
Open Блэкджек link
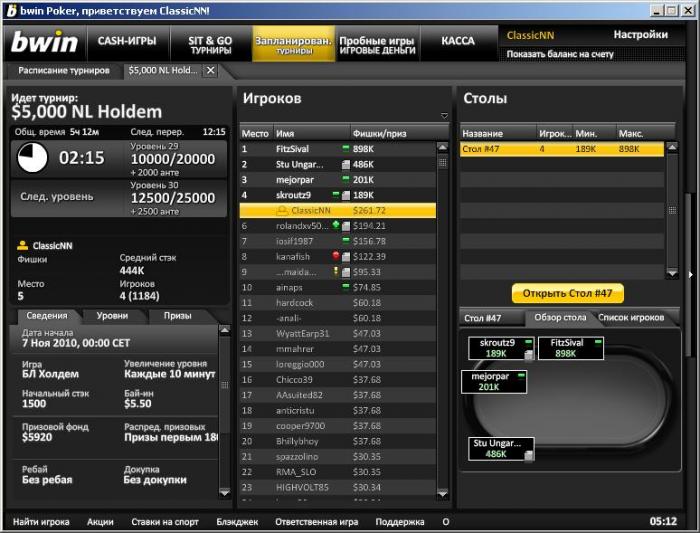[x=237, y=521]
